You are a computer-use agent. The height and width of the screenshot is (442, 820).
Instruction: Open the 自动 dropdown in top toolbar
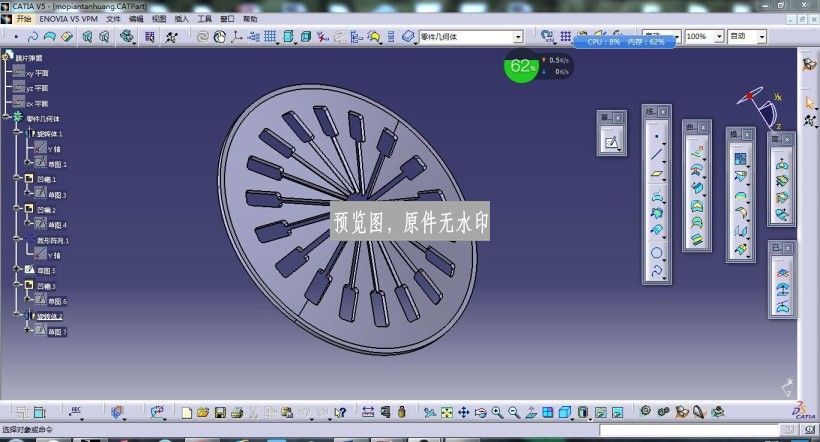click(762, 37)
